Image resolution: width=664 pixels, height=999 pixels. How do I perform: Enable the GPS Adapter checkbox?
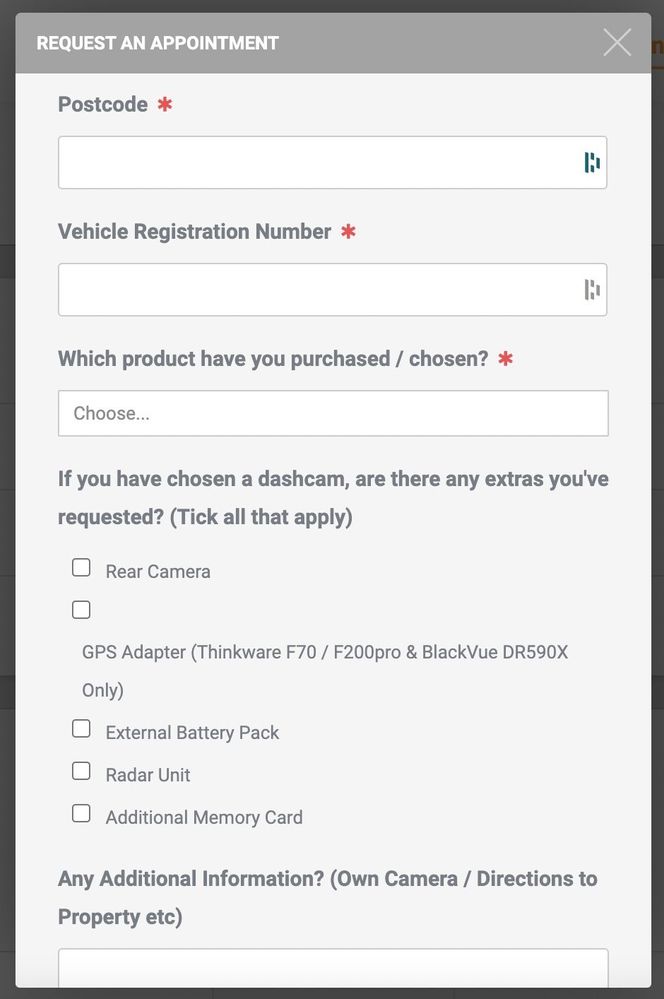(x=81, y=610)
